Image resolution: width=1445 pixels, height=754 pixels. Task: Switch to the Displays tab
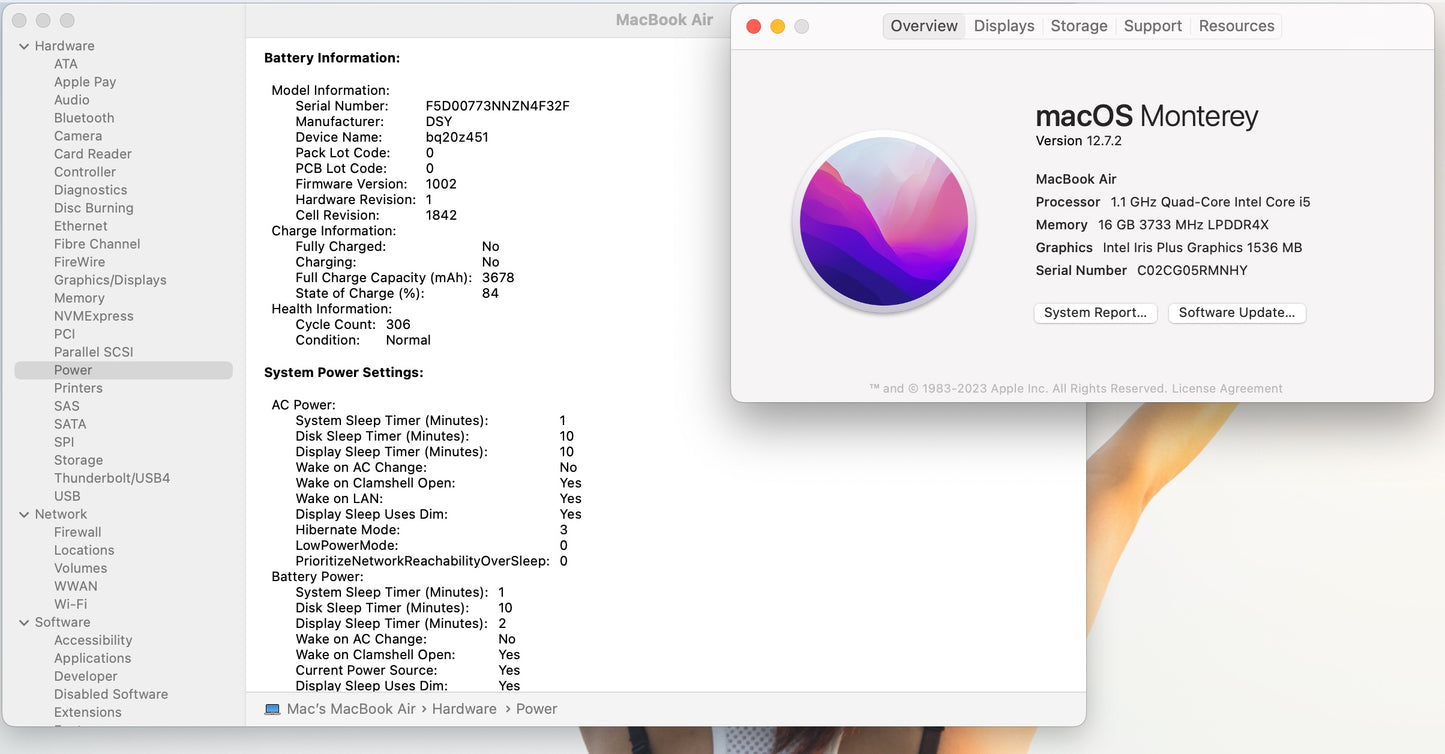pos(1004,26)
